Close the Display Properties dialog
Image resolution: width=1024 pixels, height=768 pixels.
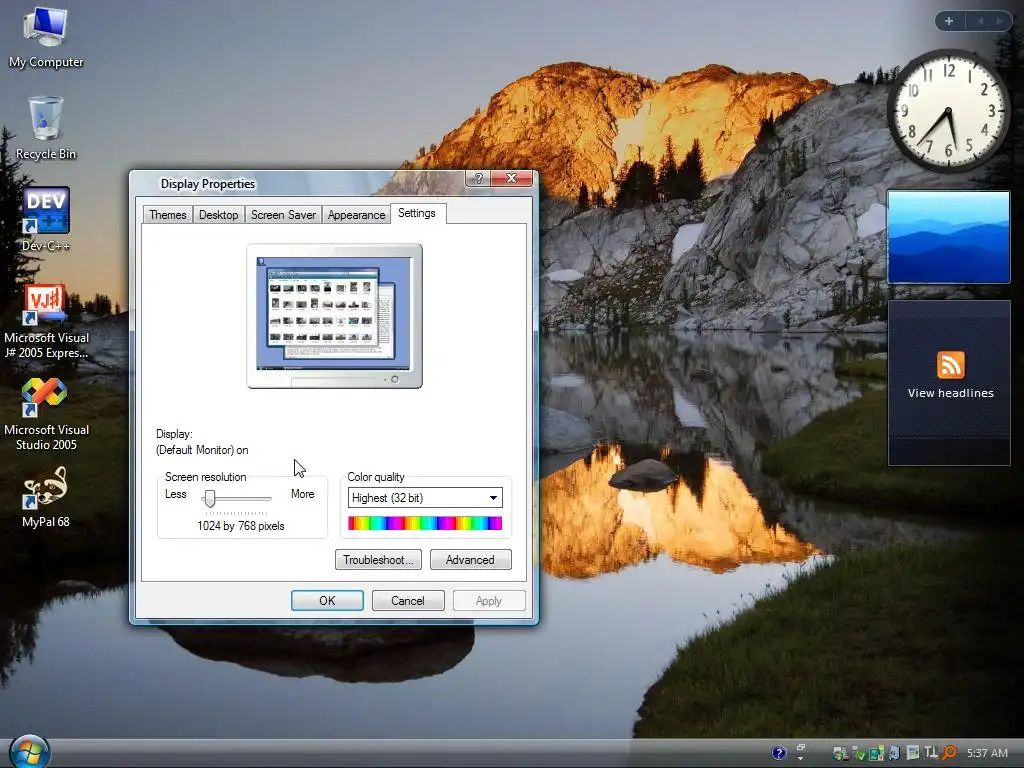pos(511,178)
